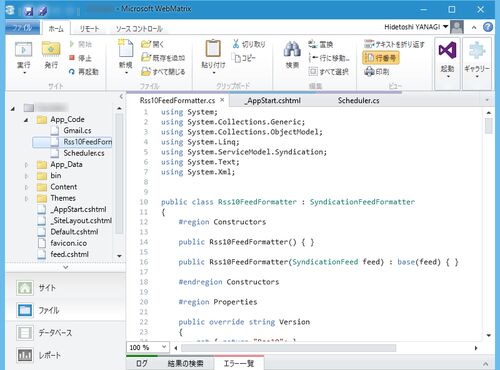Click the 実行 (Run) ribbon icon
Viewport: 500px width, 370px height.
pos(23,50)
